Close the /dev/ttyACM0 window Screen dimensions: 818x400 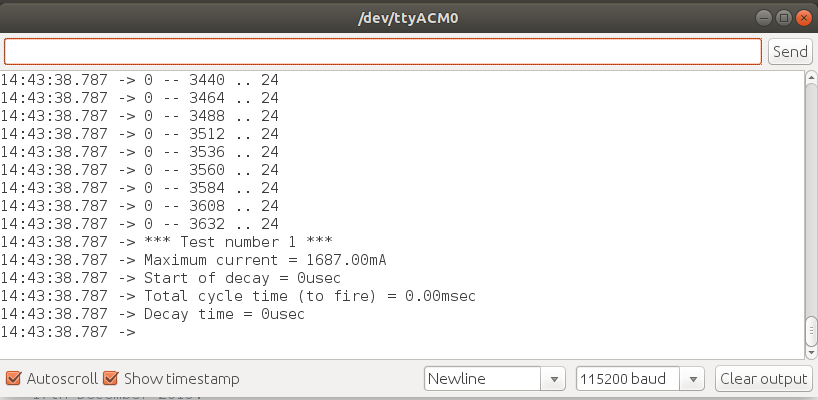pyautogui.click(x=803, y=17)
